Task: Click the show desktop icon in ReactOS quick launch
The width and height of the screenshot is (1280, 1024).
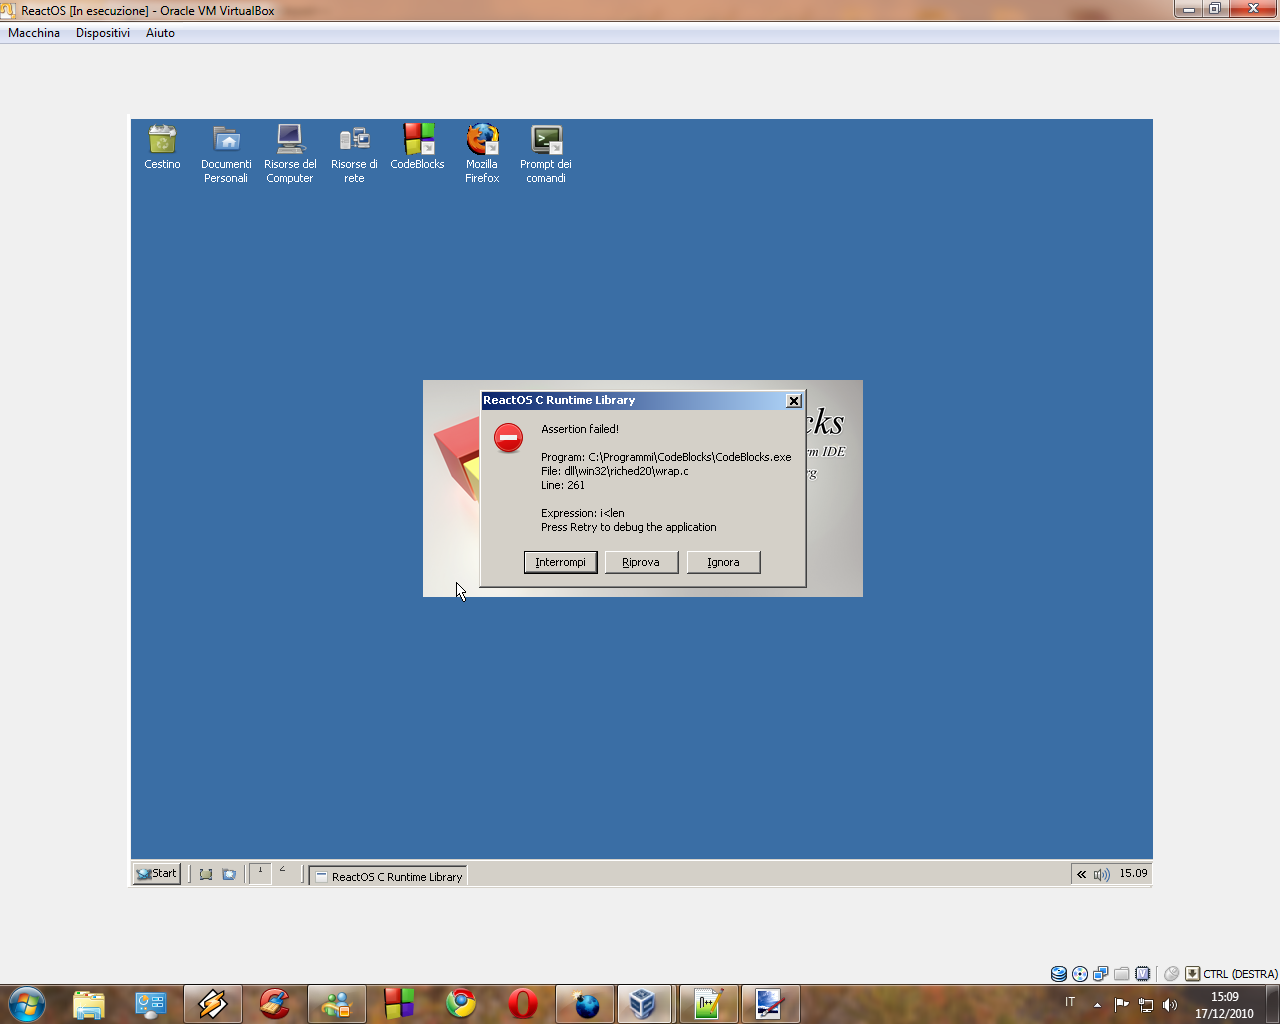Action: (206, 874)
